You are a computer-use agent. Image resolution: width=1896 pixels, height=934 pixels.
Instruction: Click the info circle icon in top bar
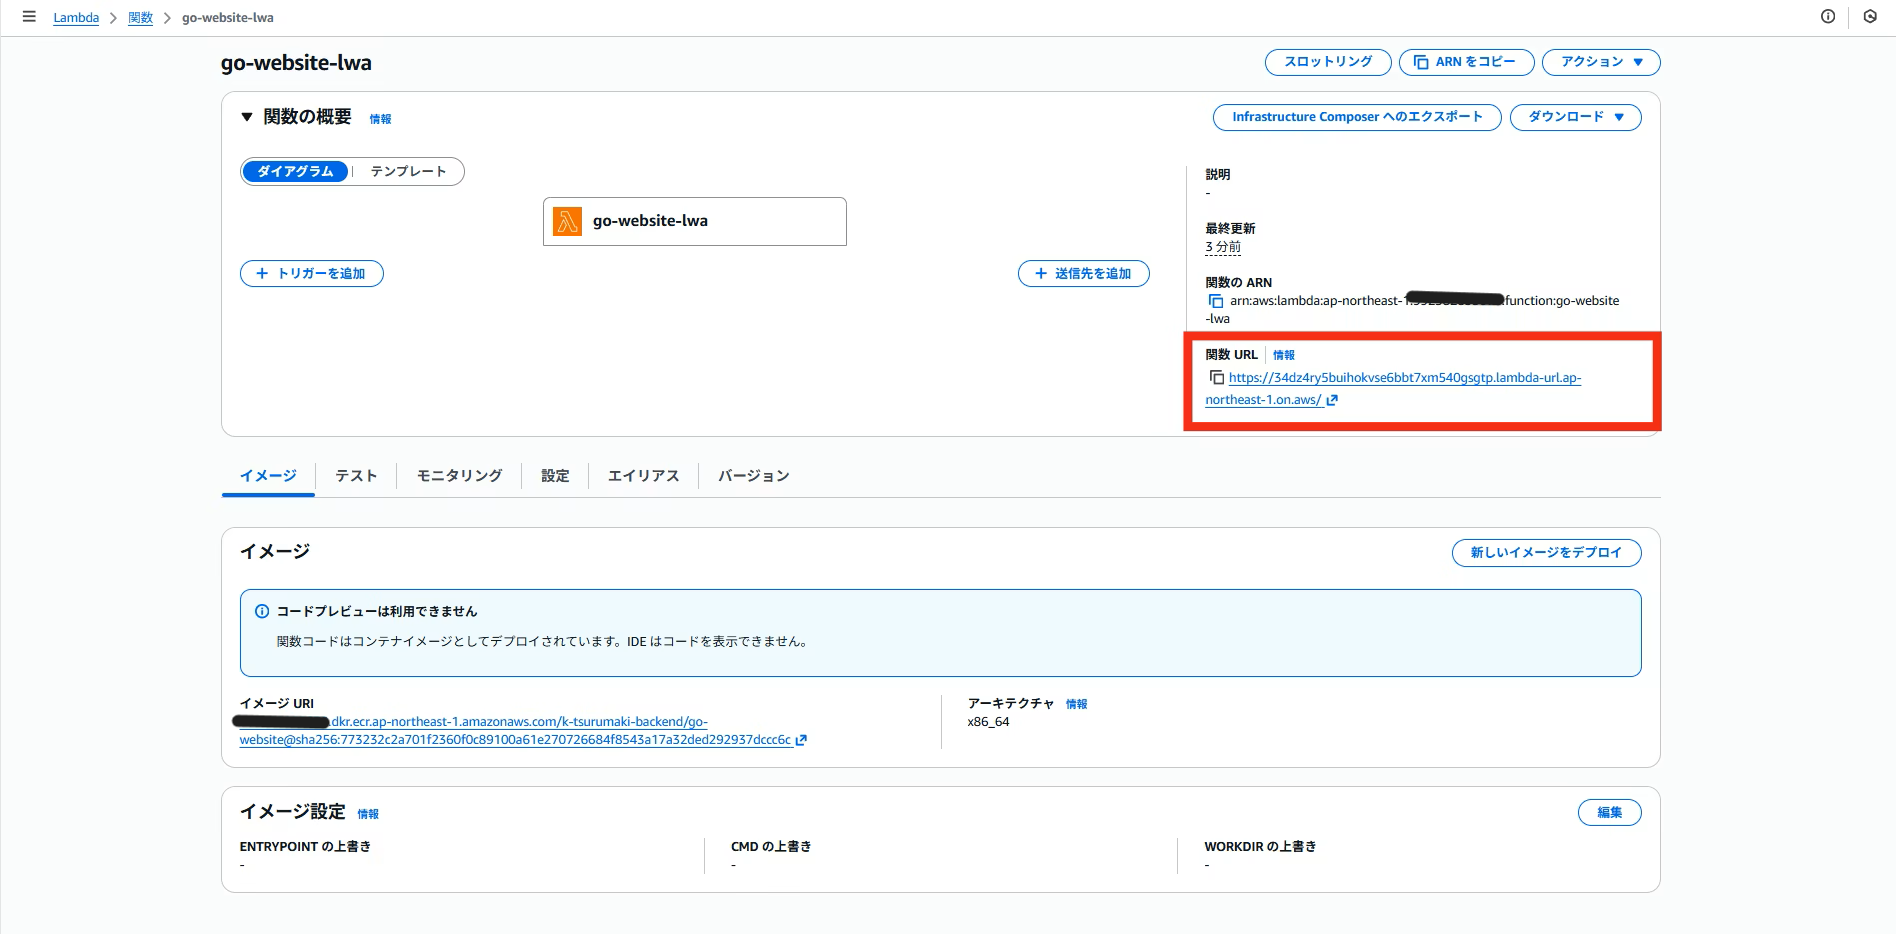click(x=1828, y=17)
